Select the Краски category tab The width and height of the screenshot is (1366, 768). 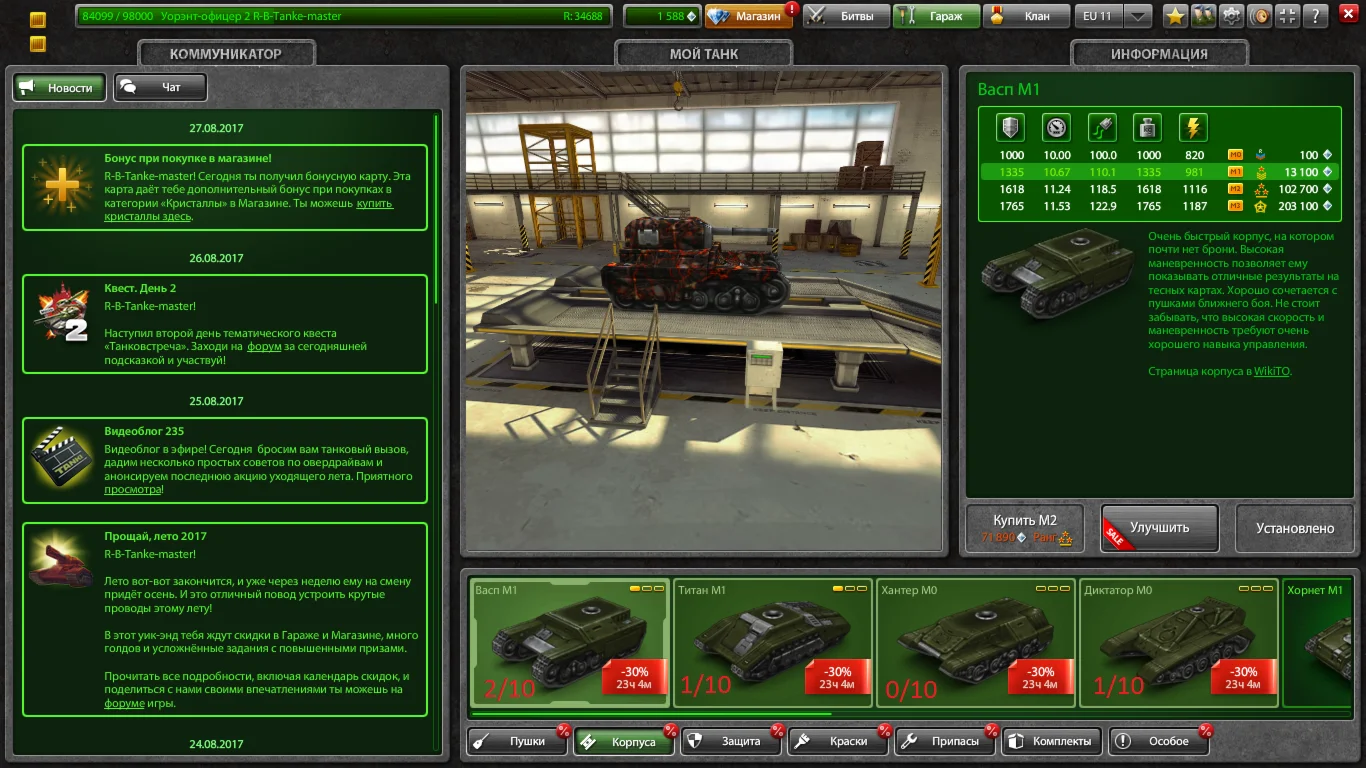[x=838, y=741]
